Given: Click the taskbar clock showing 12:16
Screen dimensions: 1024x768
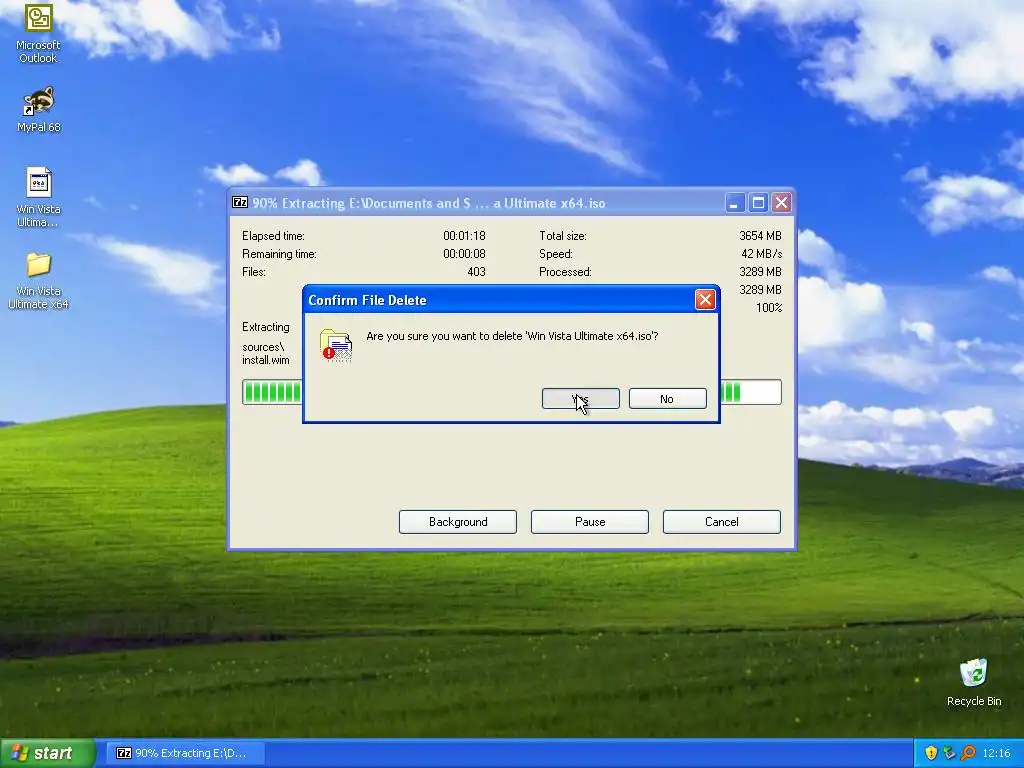Looking at the screenshot, I should [997, 753].
